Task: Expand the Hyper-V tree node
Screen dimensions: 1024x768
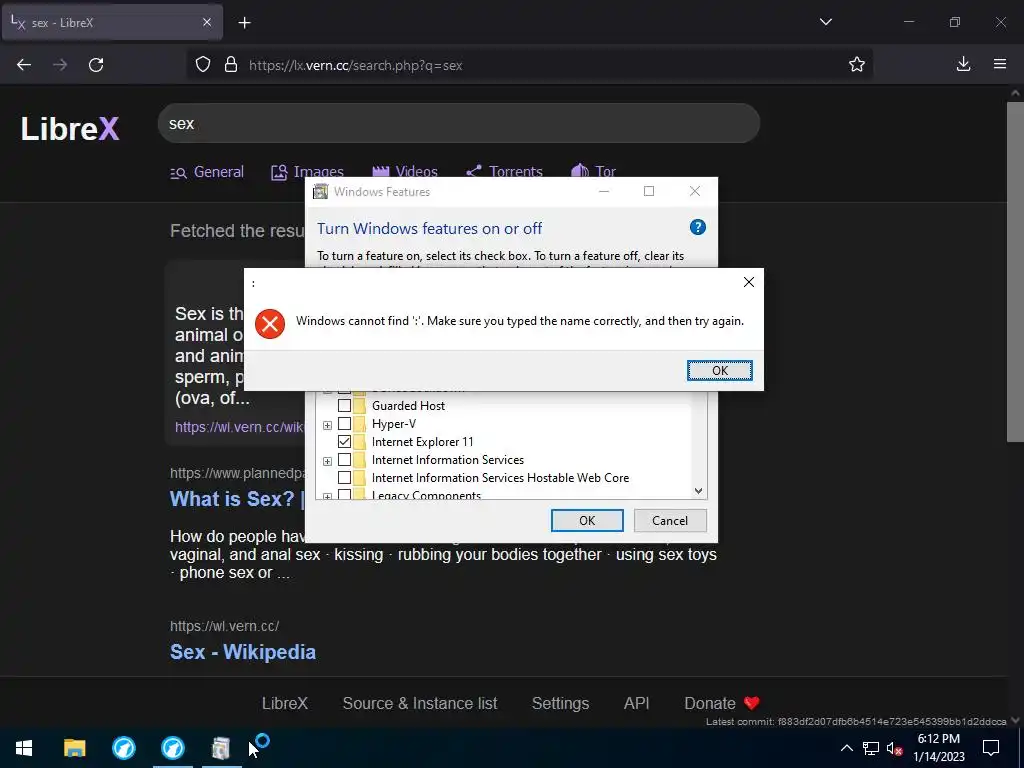Action: (x=327, y=425)
